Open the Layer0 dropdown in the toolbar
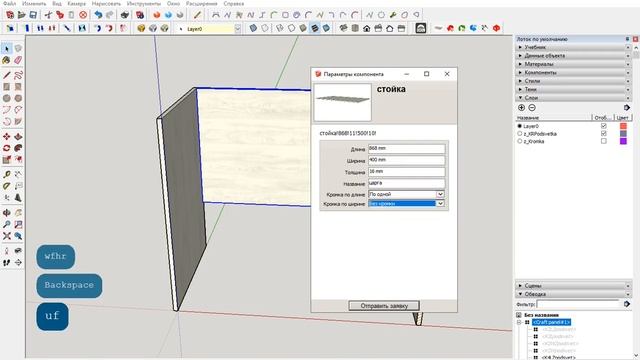The image size is (640, 360). [238, 29]
